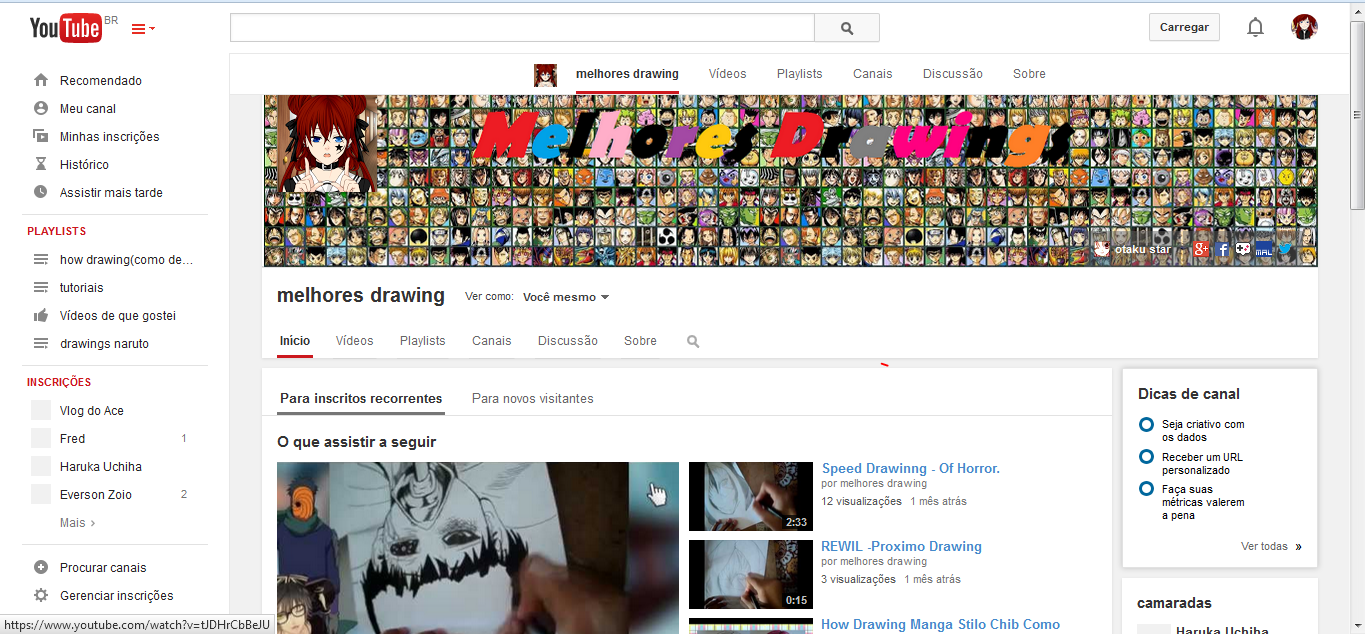Open the notifications bell
This screenshot has height=634, width=1365.
tap(1255, 28)
